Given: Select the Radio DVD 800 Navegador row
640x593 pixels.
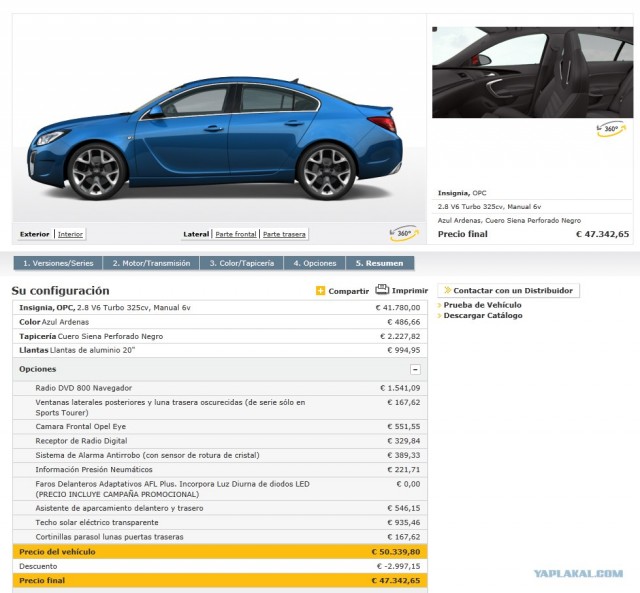Looking at the screenshot, I should (220, 388).
